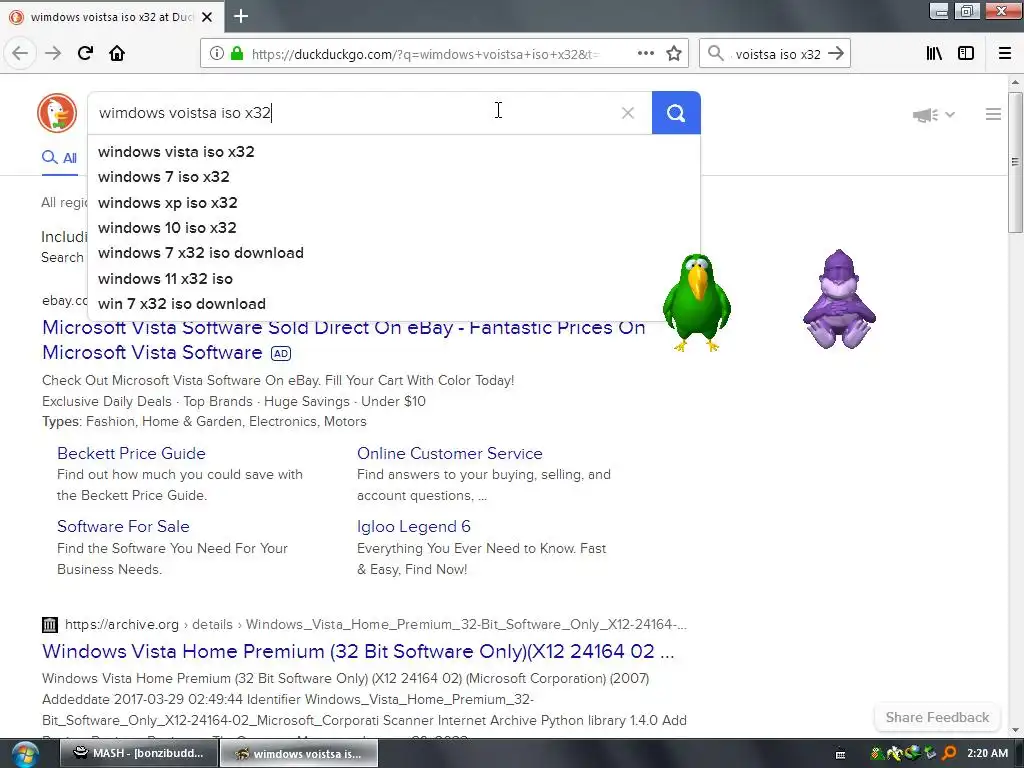Click the clock showing 2:20 AM
Screen dimensions: 1024x768
tap(987, 753)
